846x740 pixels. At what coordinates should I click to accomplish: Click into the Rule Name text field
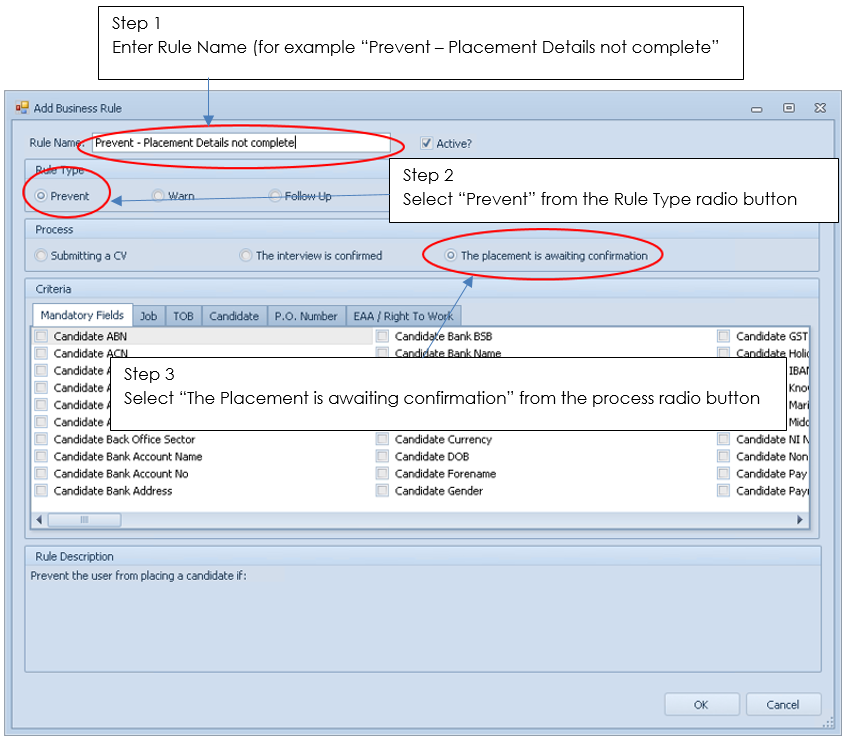240,143
